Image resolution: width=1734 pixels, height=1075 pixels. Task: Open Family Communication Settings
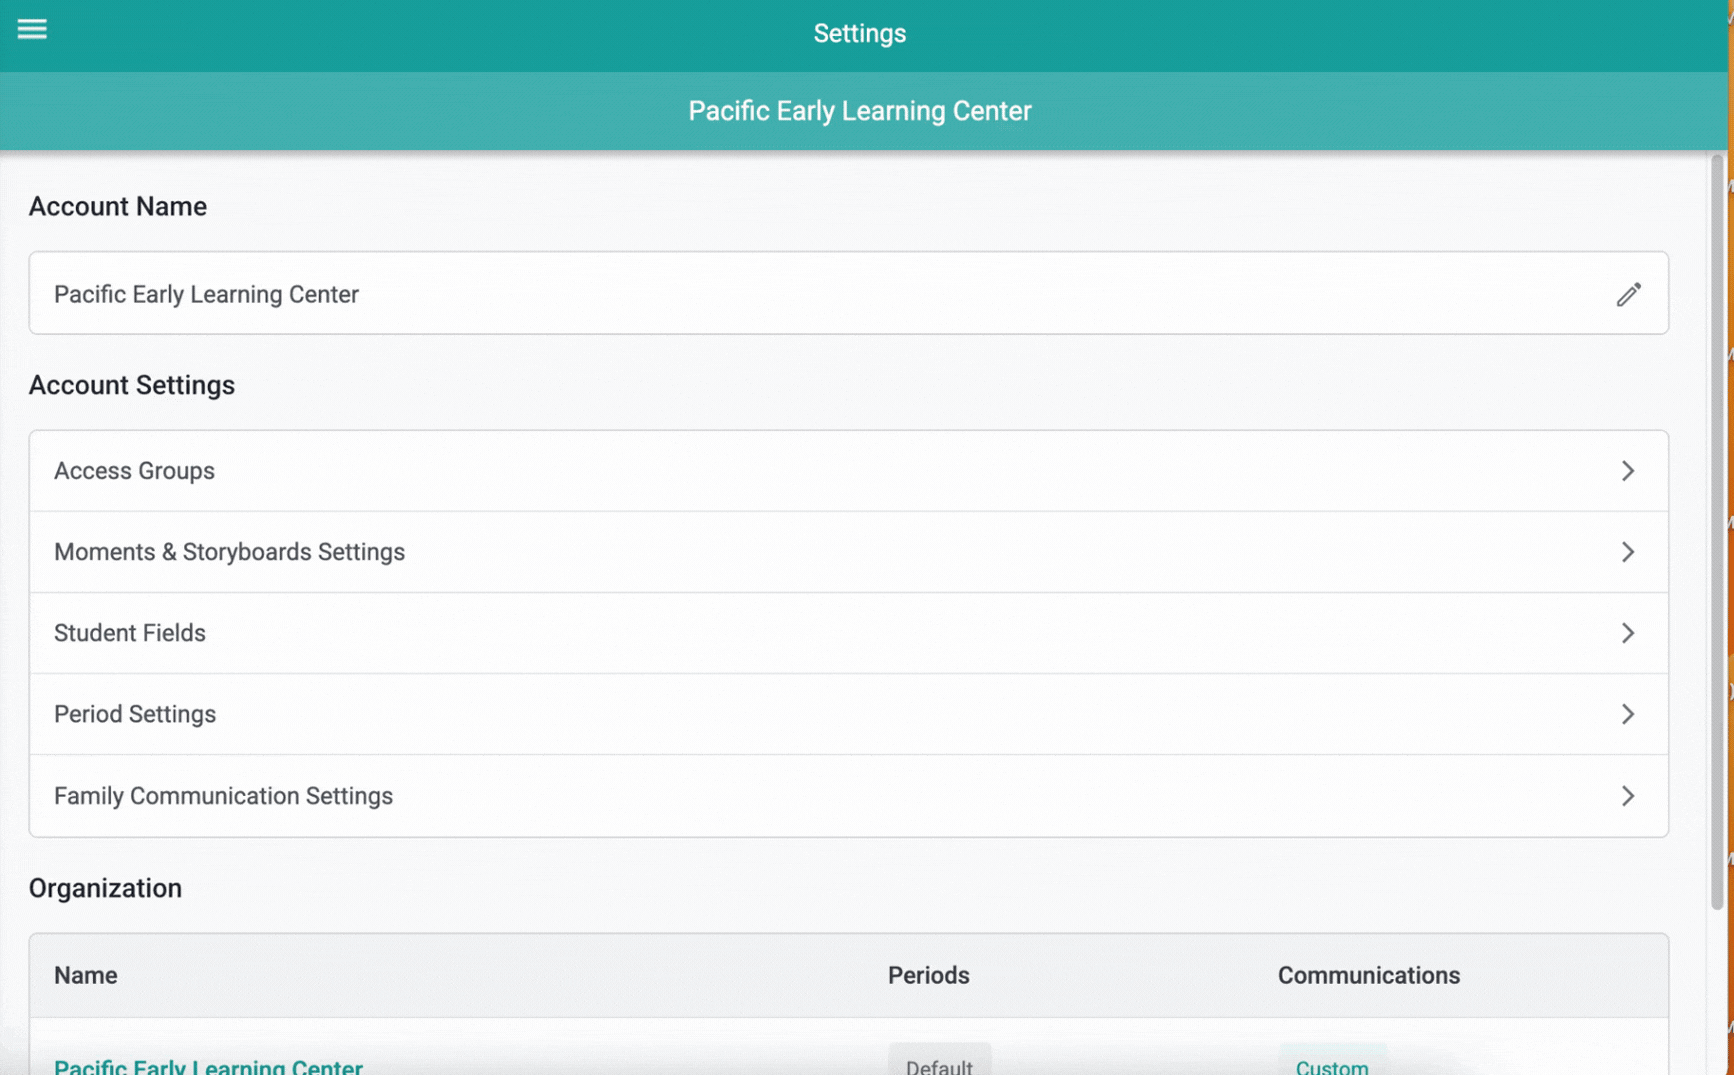(x=848, y=796)
